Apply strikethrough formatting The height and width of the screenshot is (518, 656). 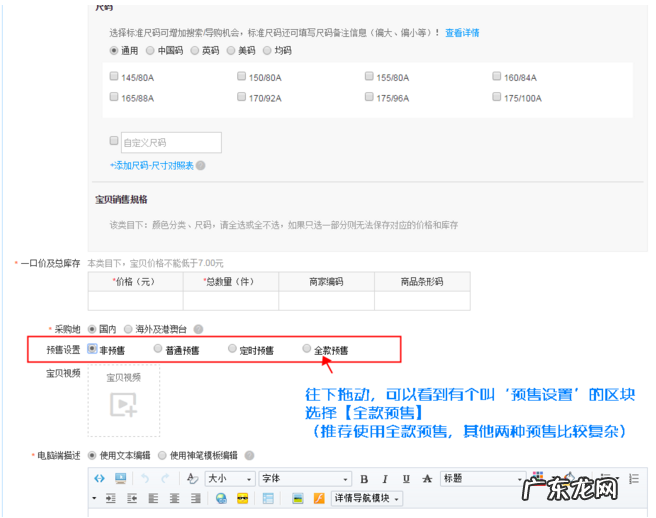[427, 479]
